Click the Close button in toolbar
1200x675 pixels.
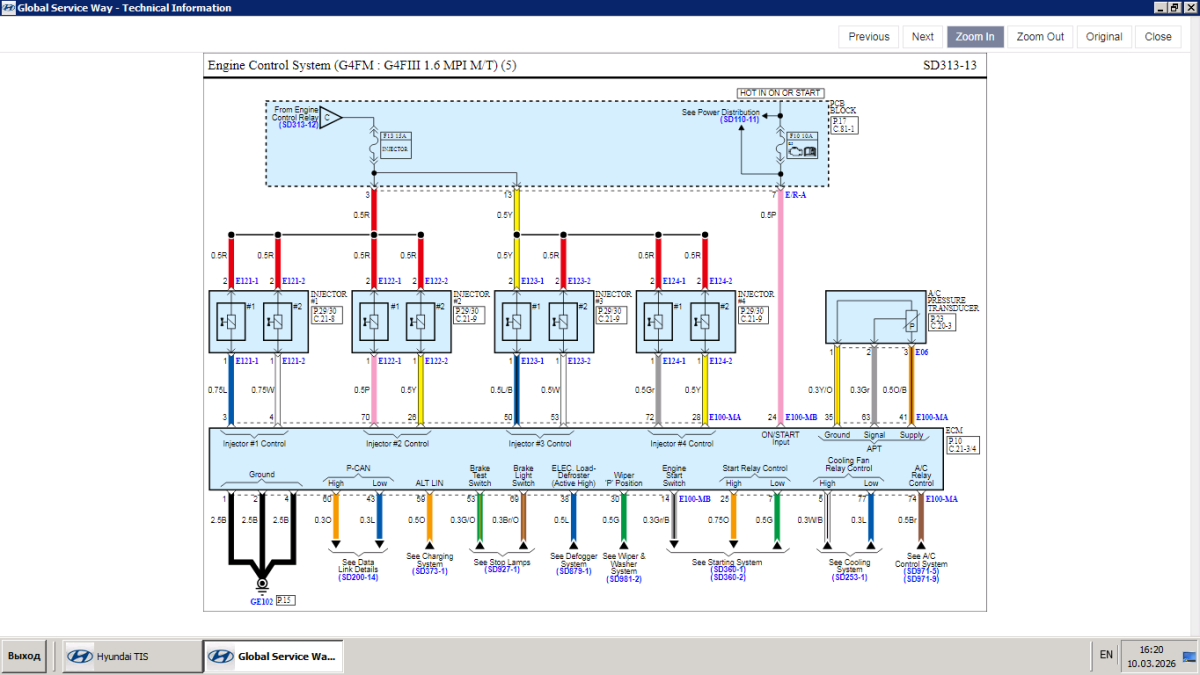1157,37
